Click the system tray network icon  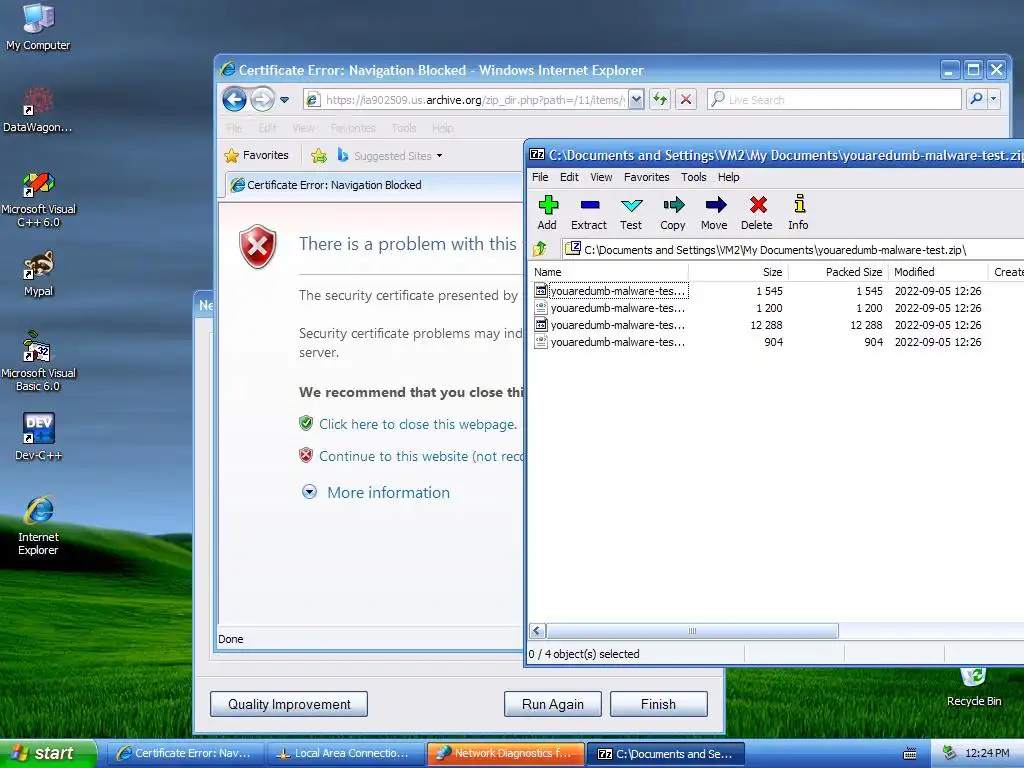(950, 753)
